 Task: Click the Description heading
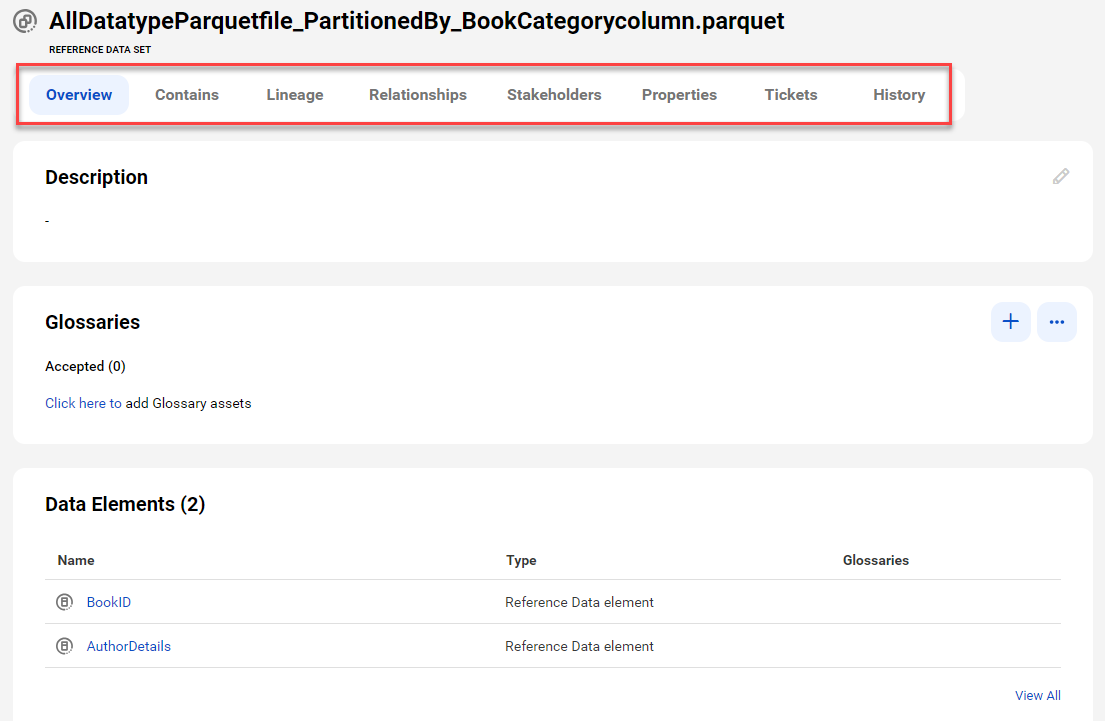tap(97, 177)
